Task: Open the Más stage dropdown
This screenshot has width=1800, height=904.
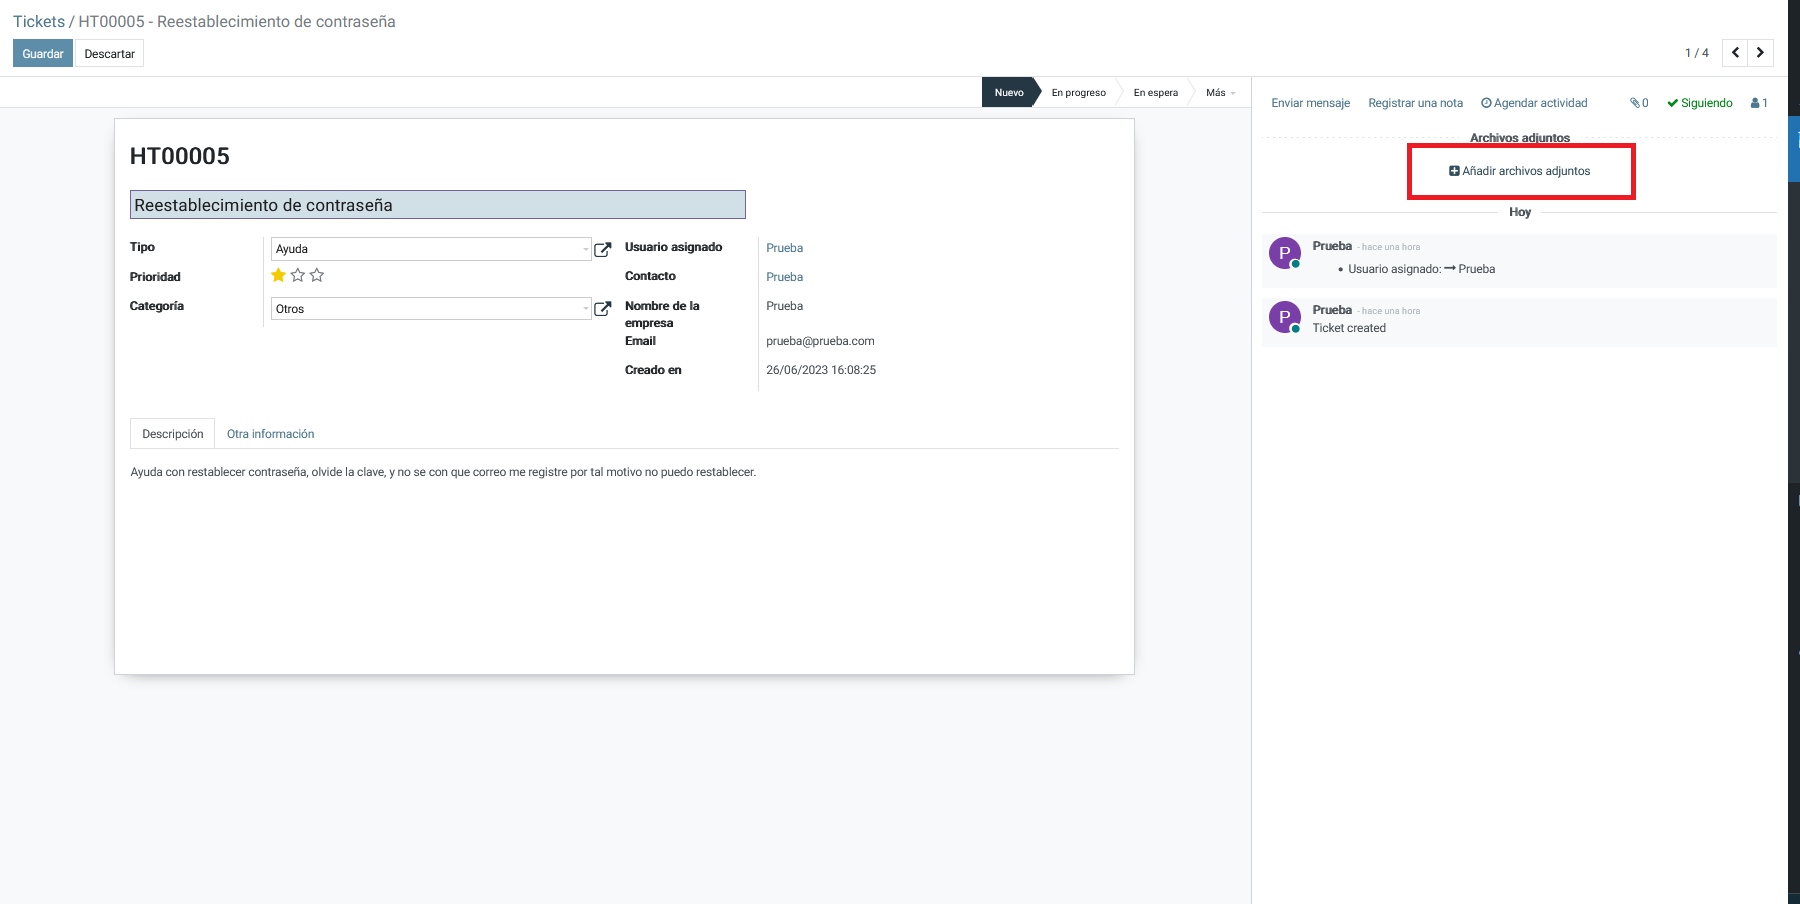Action: [x=1219, y=93]
